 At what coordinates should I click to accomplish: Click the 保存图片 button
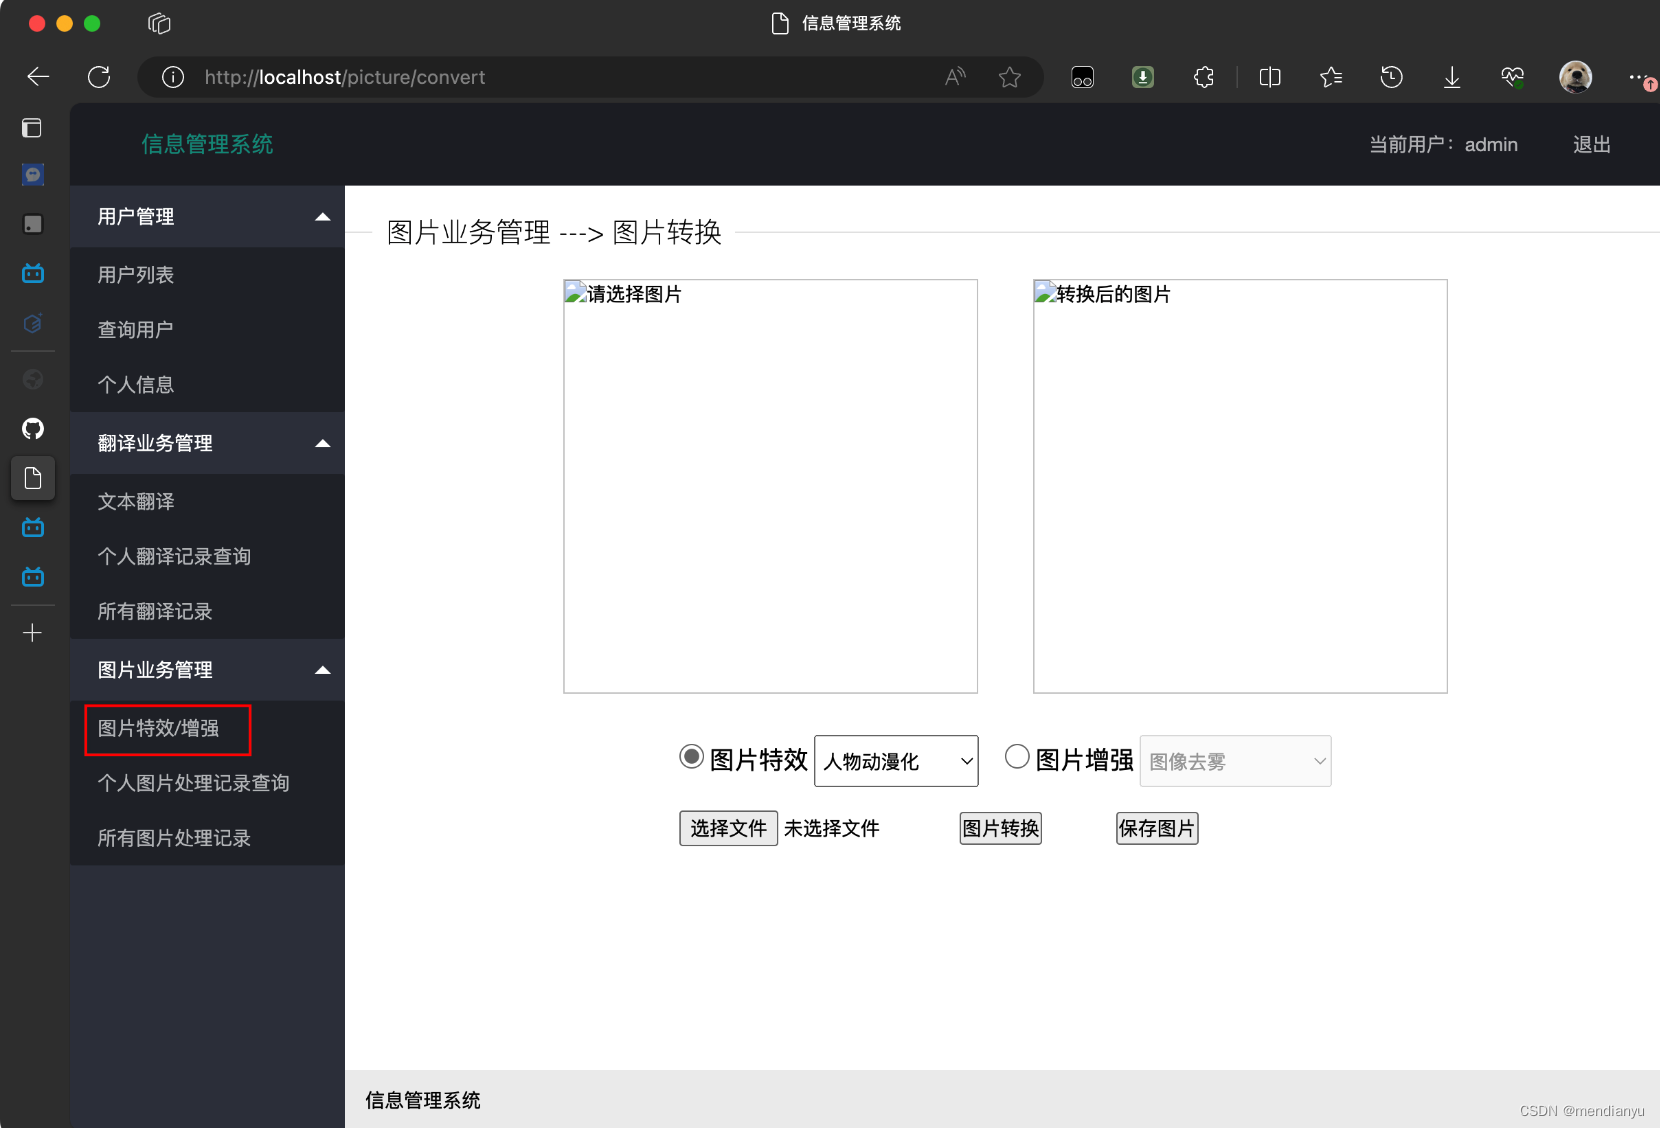tap(1156, 828)
